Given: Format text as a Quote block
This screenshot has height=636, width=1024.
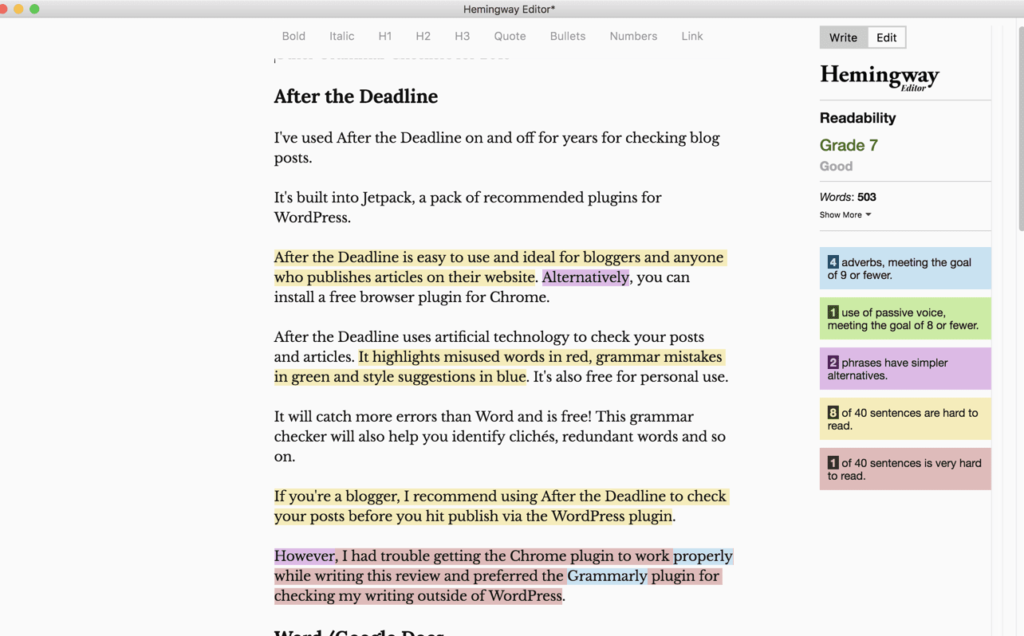Looking at the screenshot, I should 509,36.
